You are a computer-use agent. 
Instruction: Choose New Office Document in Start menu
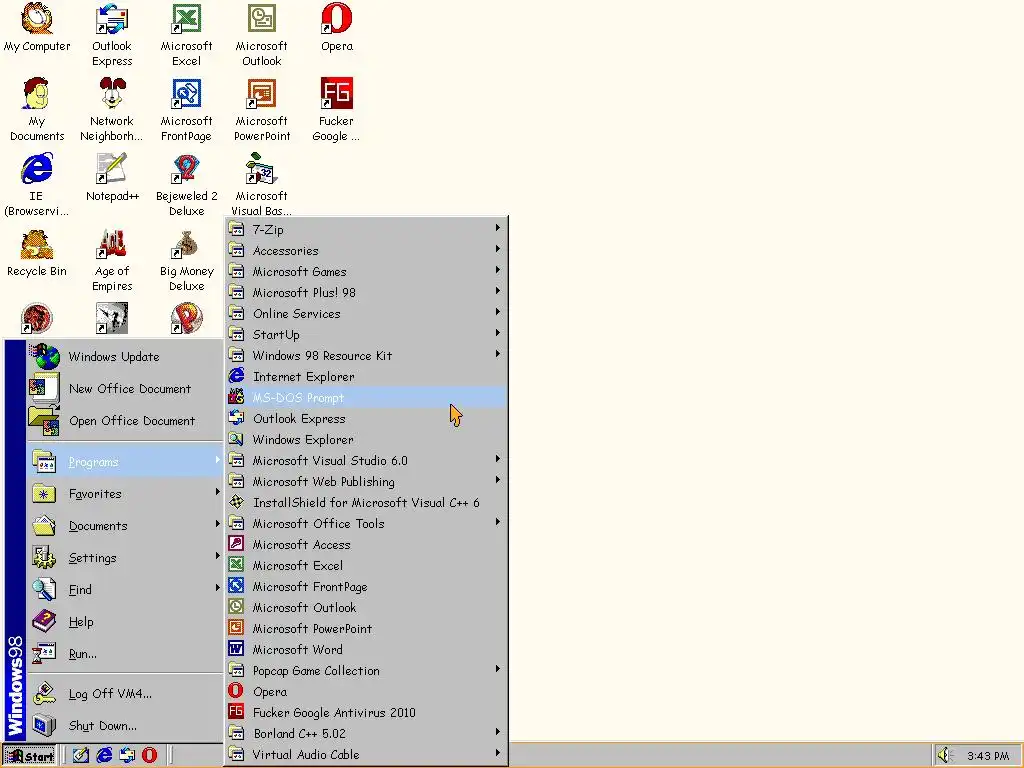point(124,389)
